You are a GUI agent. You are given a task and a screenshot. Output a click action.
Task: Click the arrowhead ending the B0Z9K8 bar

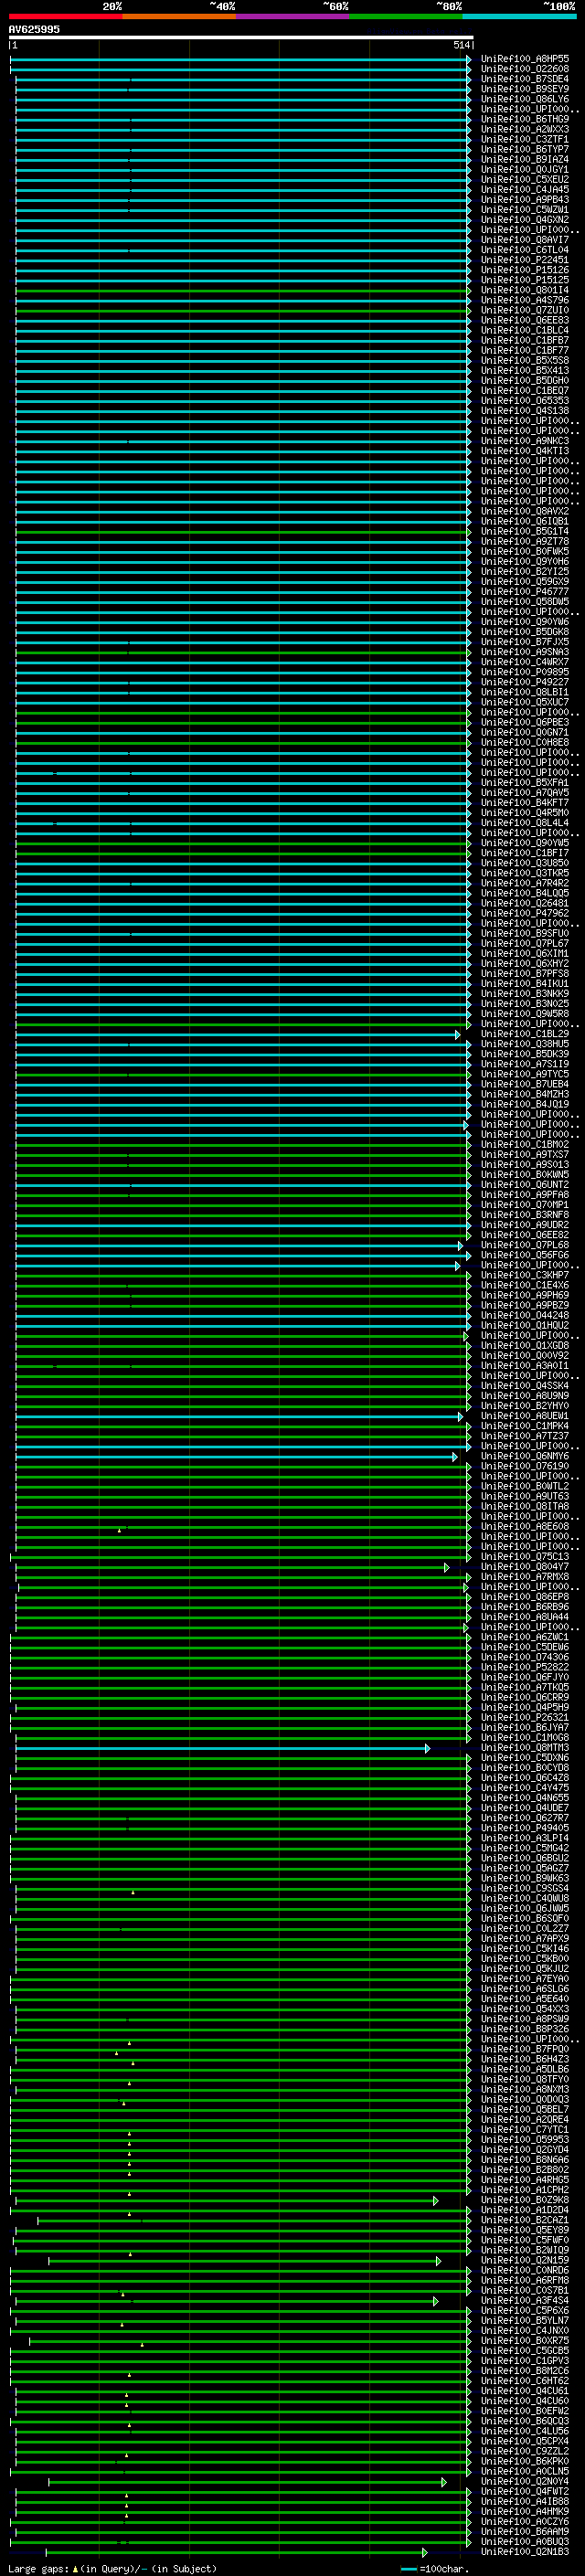tap(436, 2200)
